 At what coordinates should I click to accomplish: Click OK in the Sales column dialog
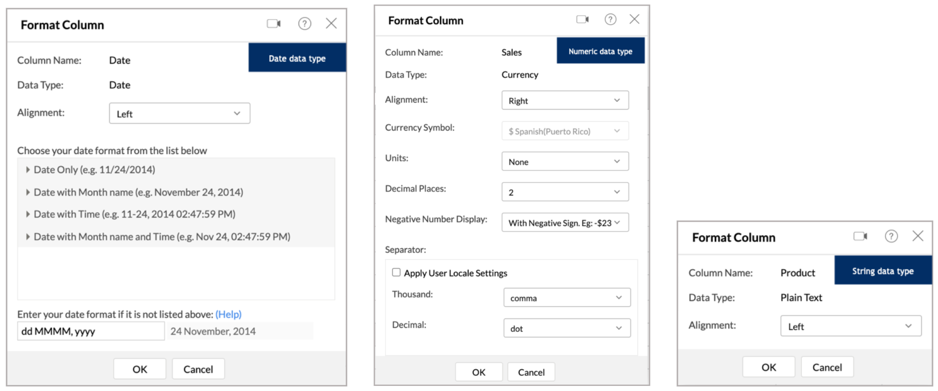coord(479,372)
